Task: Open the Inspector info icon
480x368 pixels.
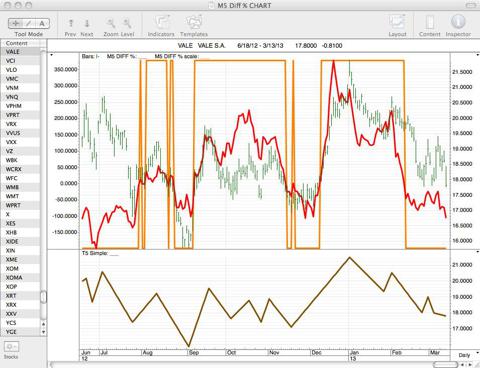Action: (458, 22)
